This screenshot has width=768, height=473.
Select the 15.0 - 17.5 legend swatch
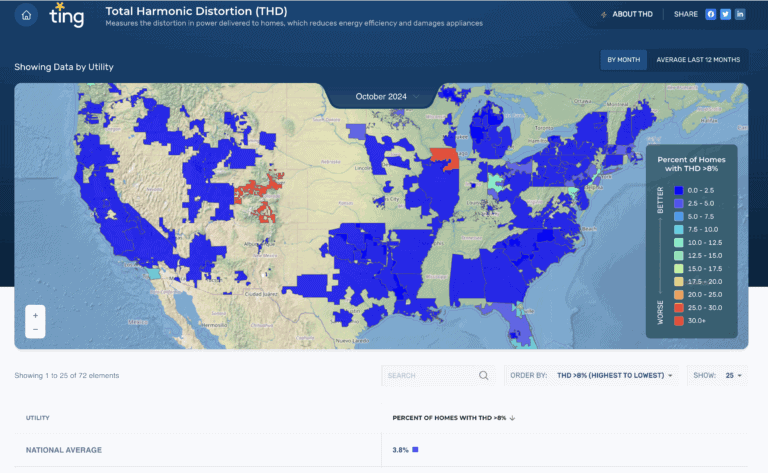[x=678, y=268]
